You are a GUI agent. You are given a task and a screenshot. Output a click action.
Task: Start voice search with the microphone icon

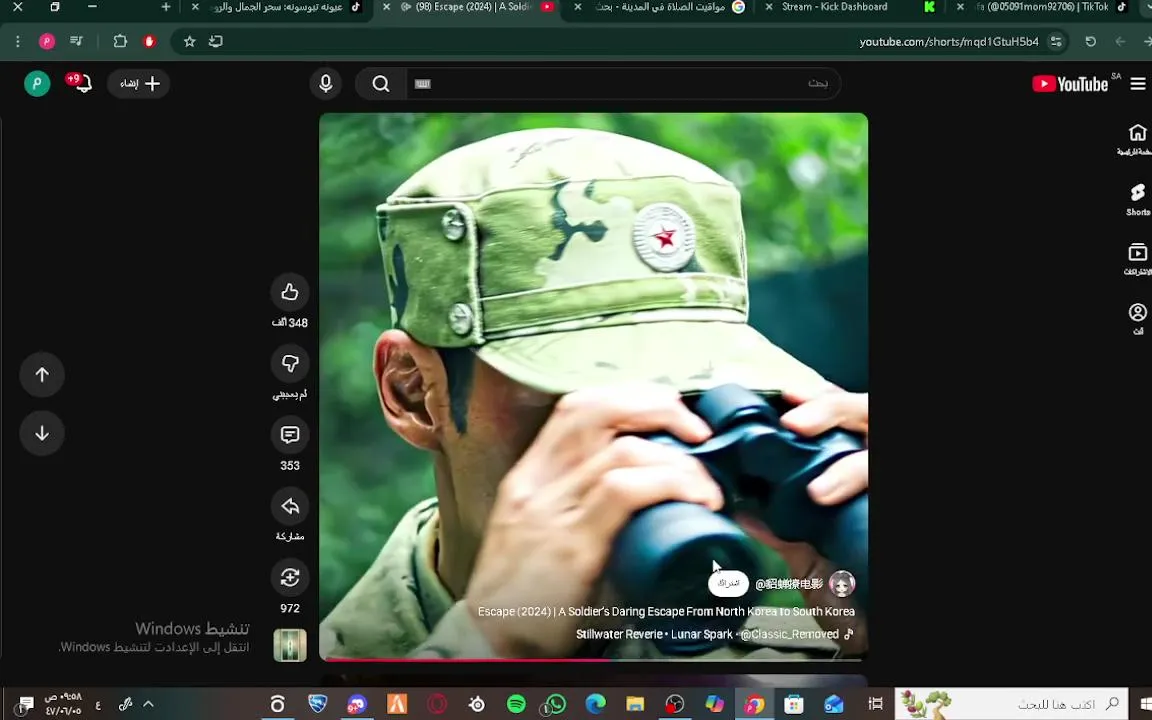[x=325, y=84]
